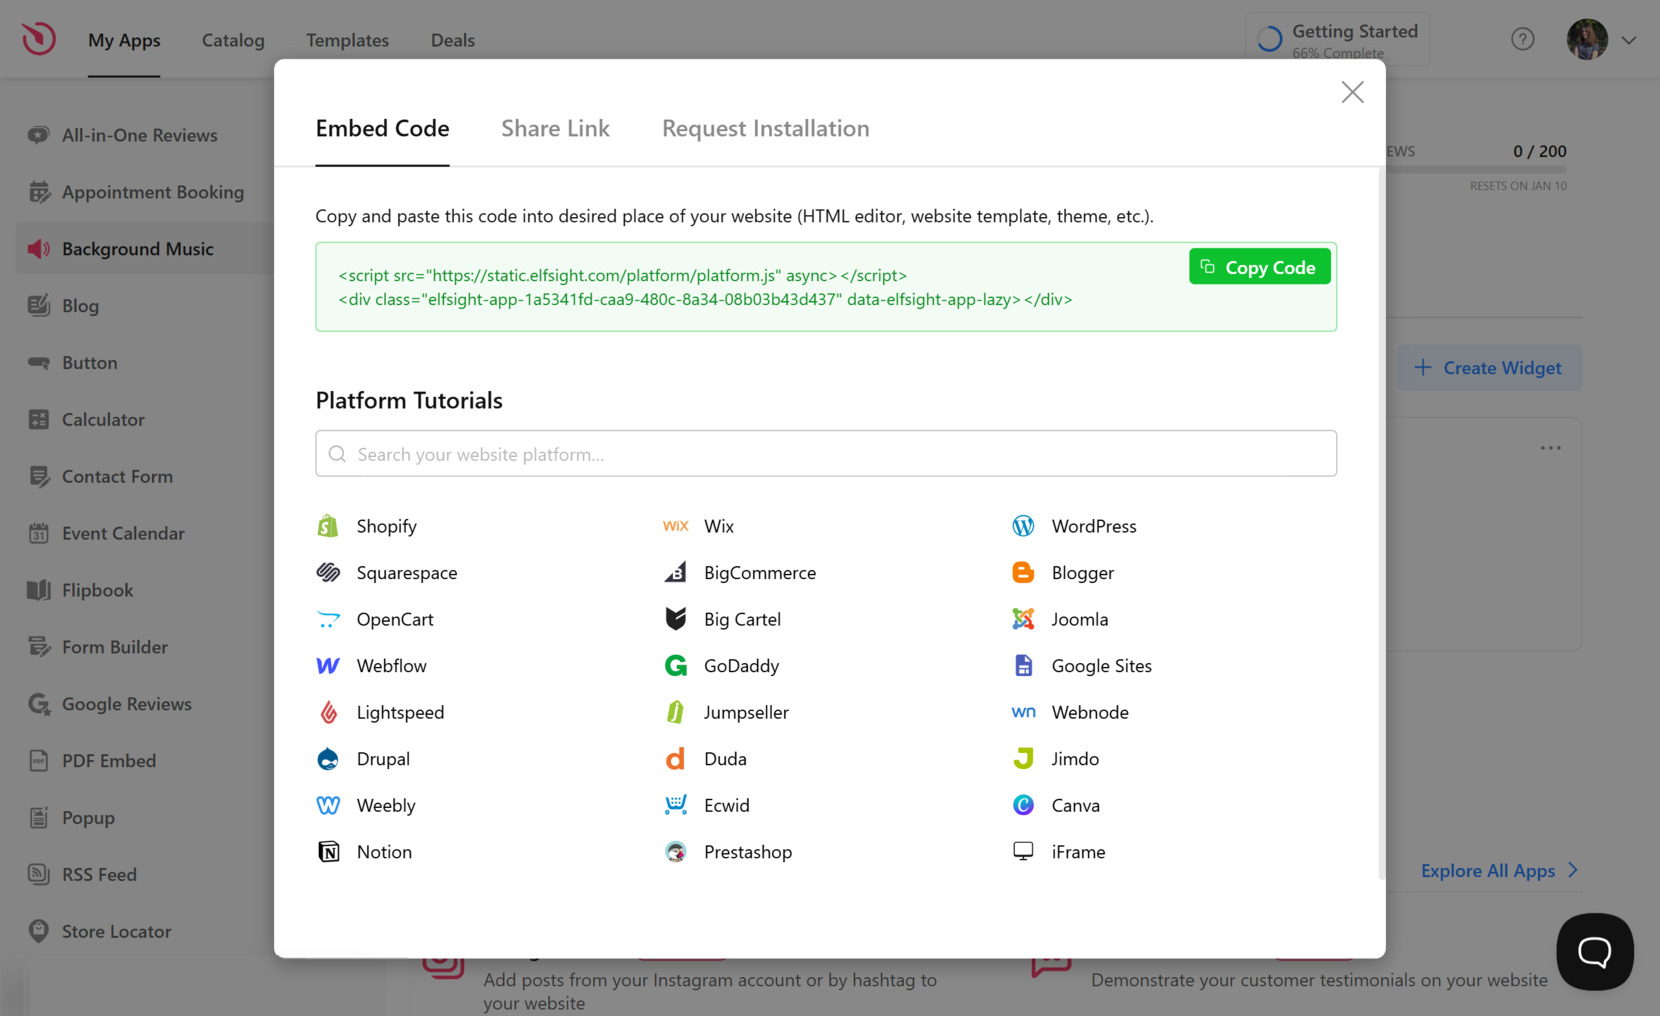
Task: Open the WordPress tutorial icon
Action: [1023, 526]
